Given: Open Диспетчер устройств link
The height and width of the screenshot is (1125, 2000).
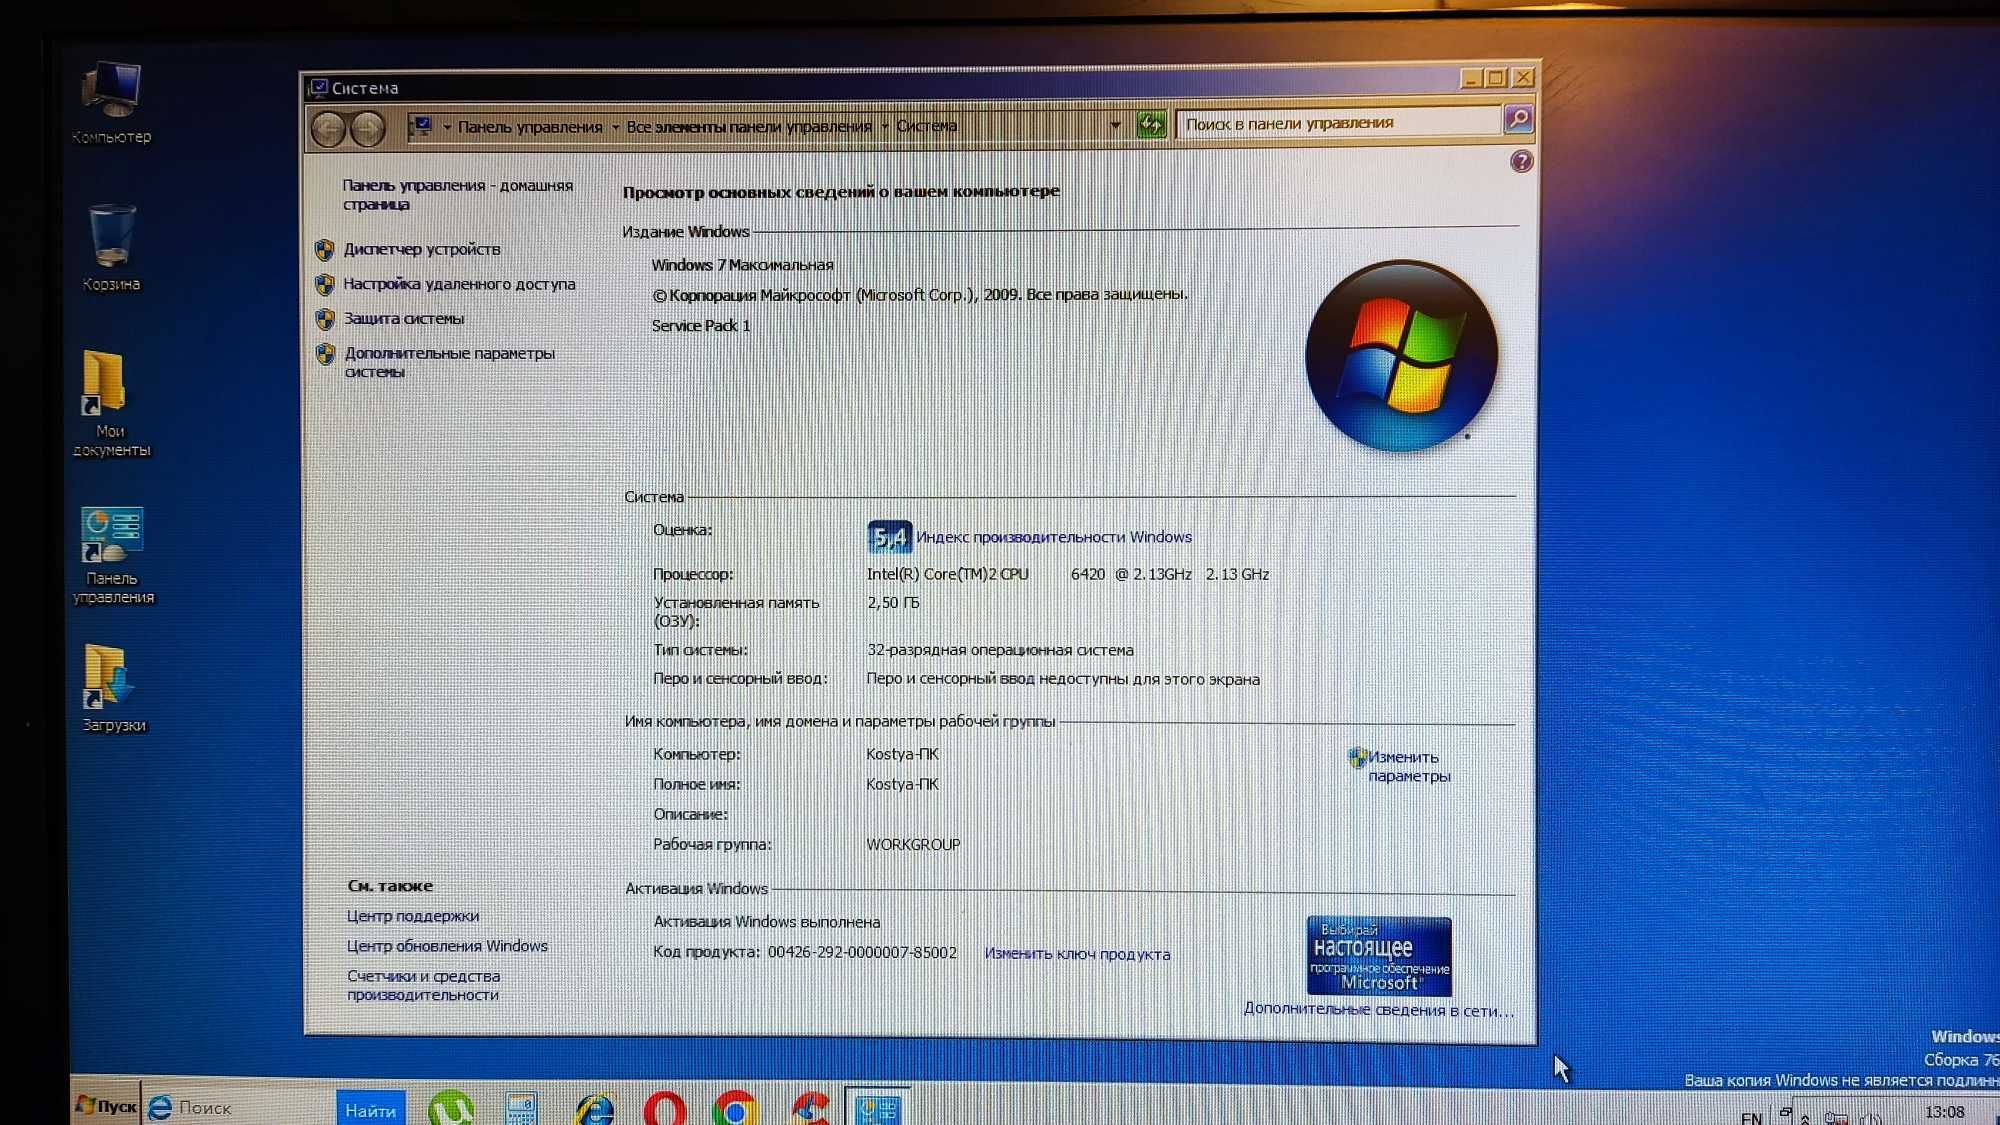Looking at the screenshot, I should (422, 249).
